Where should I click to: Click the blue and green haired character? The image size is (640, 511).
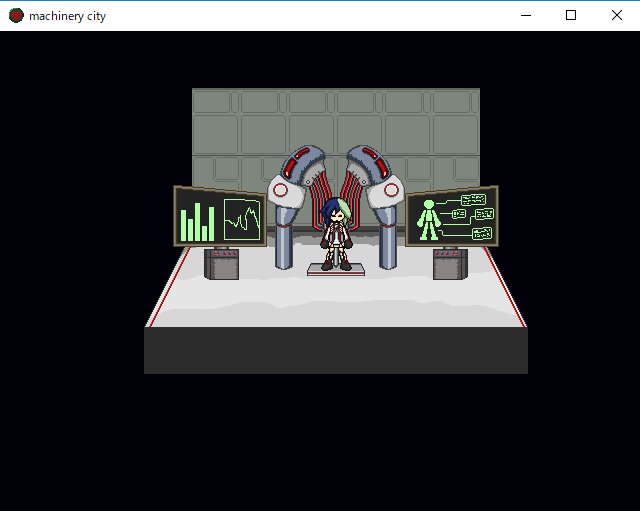pos(336,234)
